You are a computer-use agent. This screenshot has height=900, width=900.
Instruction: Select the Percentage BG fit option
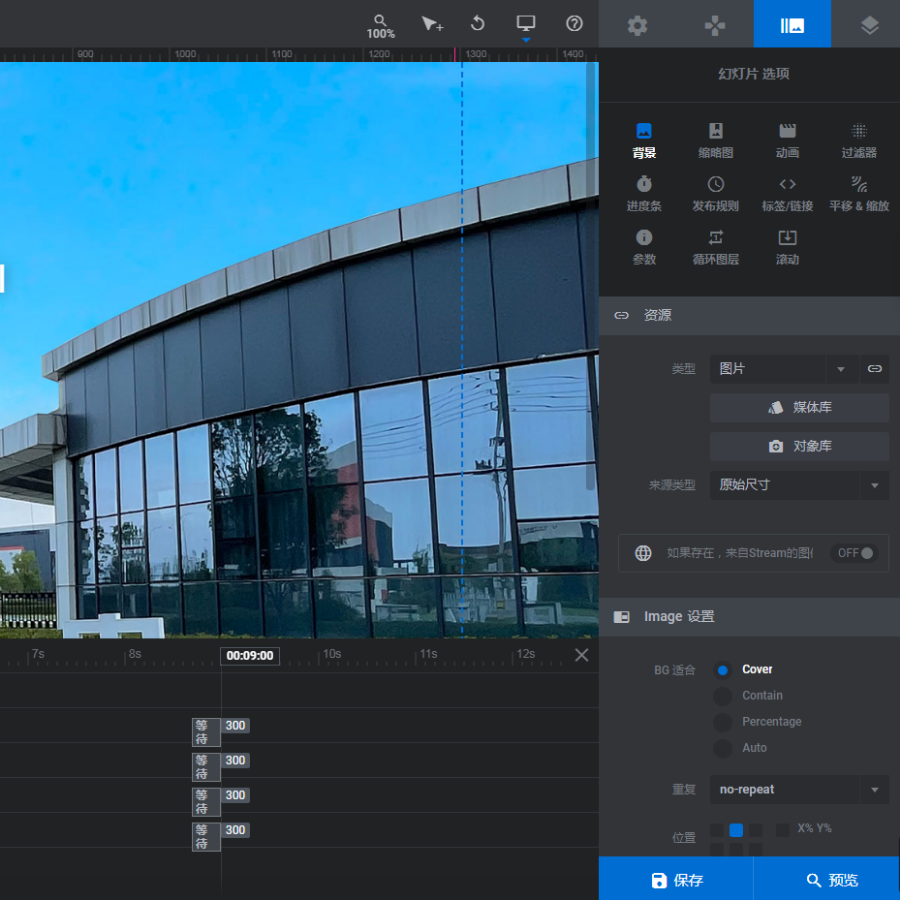(x=723, y=722)
